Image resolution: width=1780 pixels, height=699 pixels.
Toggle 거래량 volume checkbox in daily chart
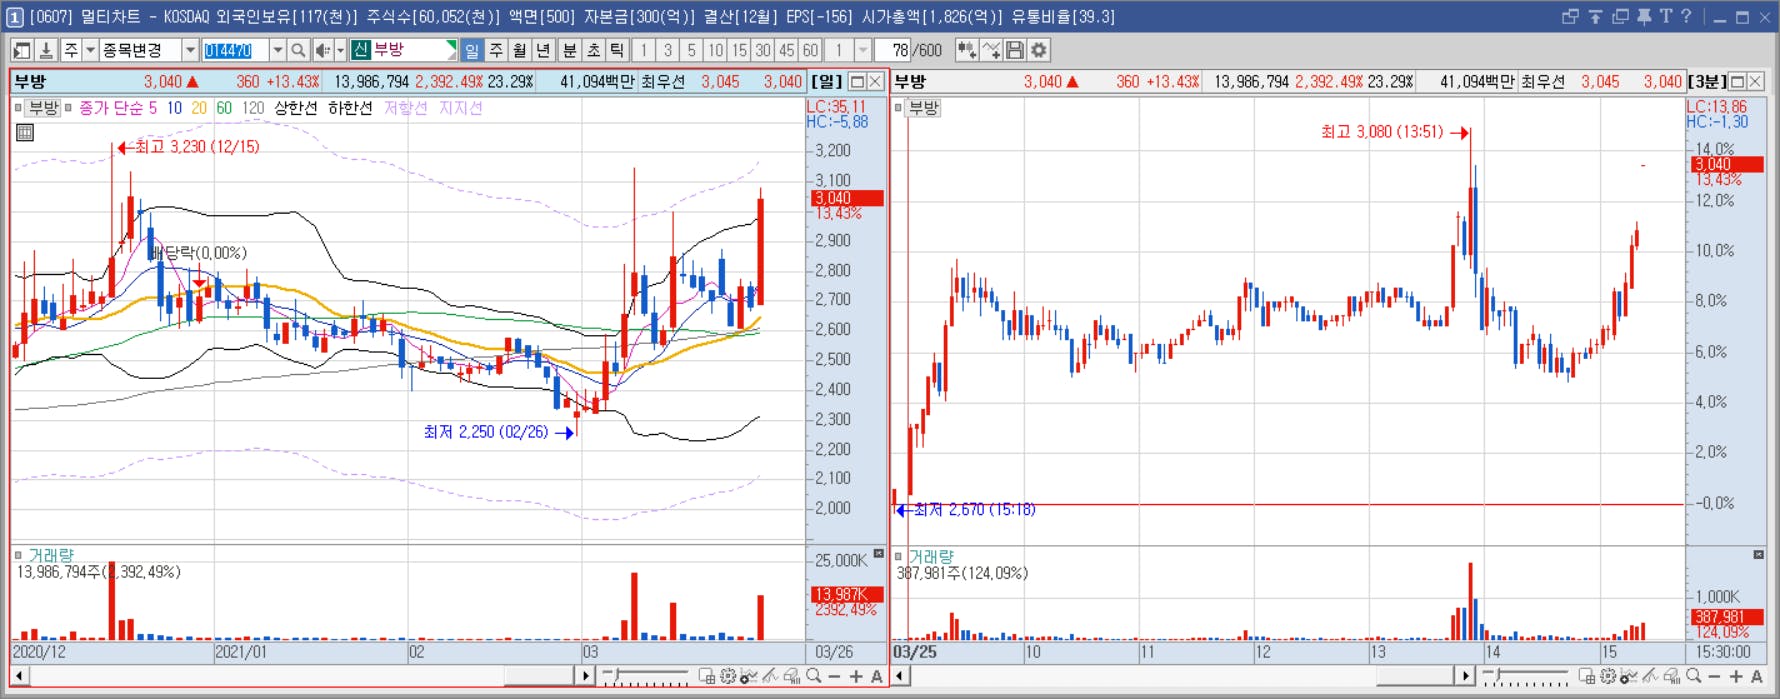point(18,555)
